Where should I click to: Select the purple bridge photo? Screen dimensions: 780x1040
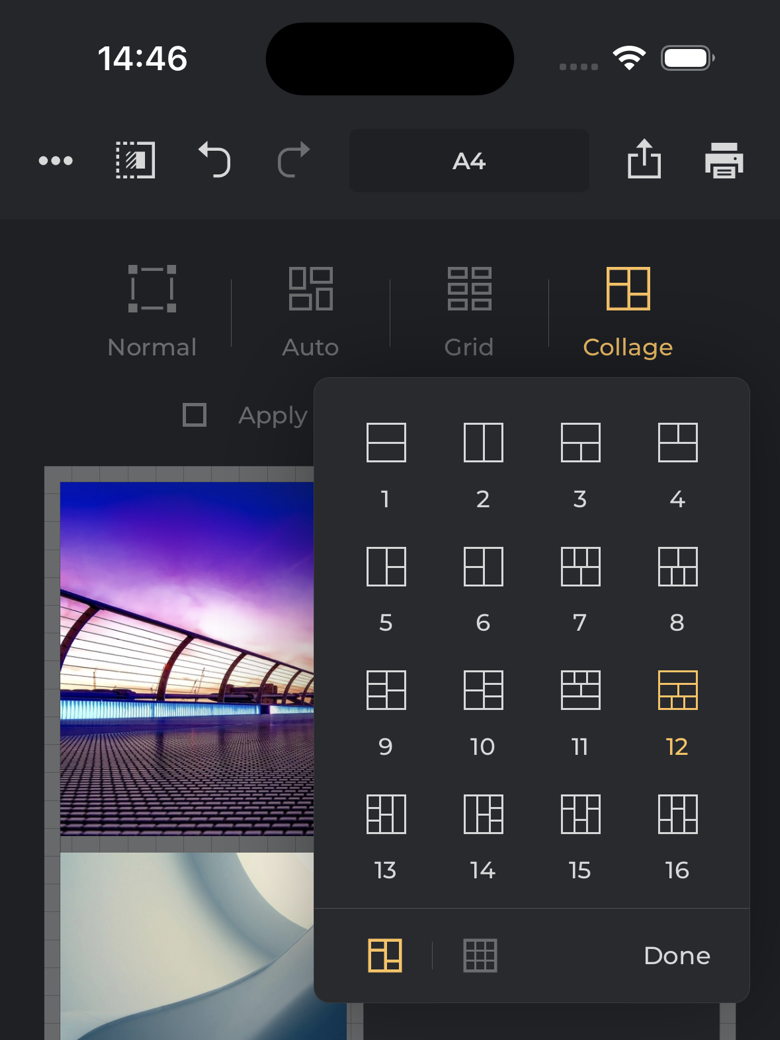tap(187, 658)
